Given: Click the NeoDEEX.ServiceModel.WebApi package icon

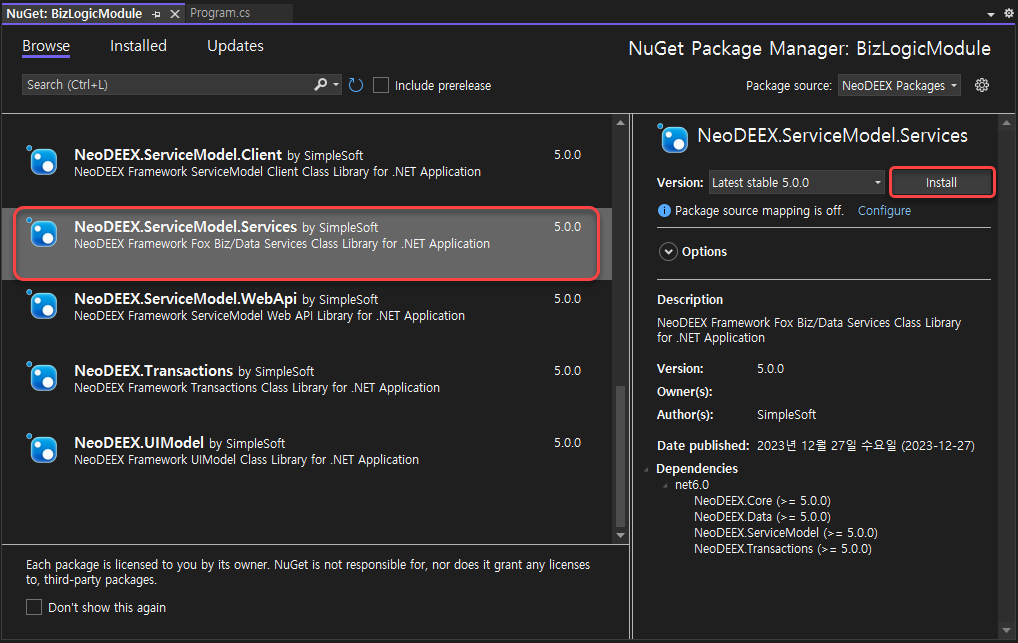Looking at the screenshot, I should coord(43,305).
